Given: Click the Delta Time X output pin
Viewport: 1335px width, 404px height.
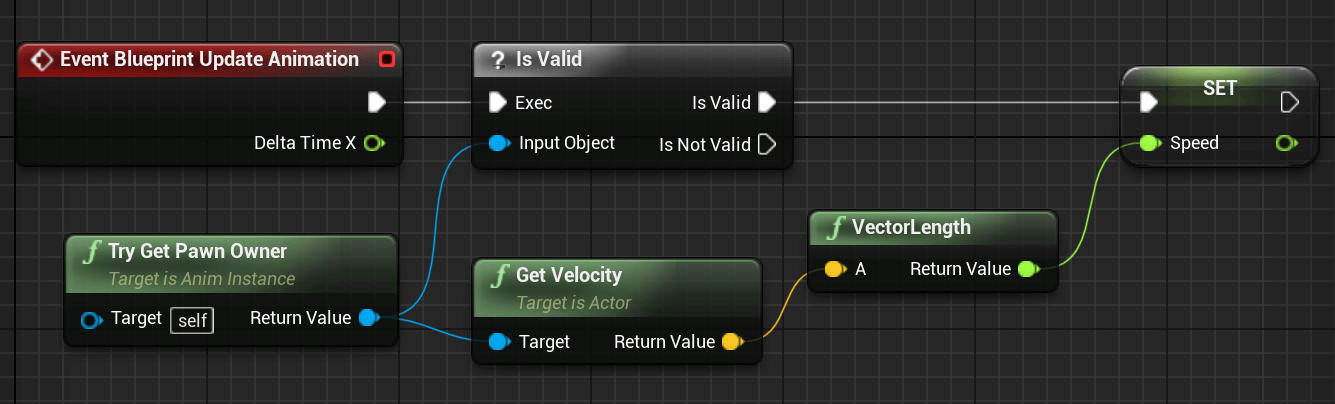Looking at the screenshot, I should click(x=374, y=143).
